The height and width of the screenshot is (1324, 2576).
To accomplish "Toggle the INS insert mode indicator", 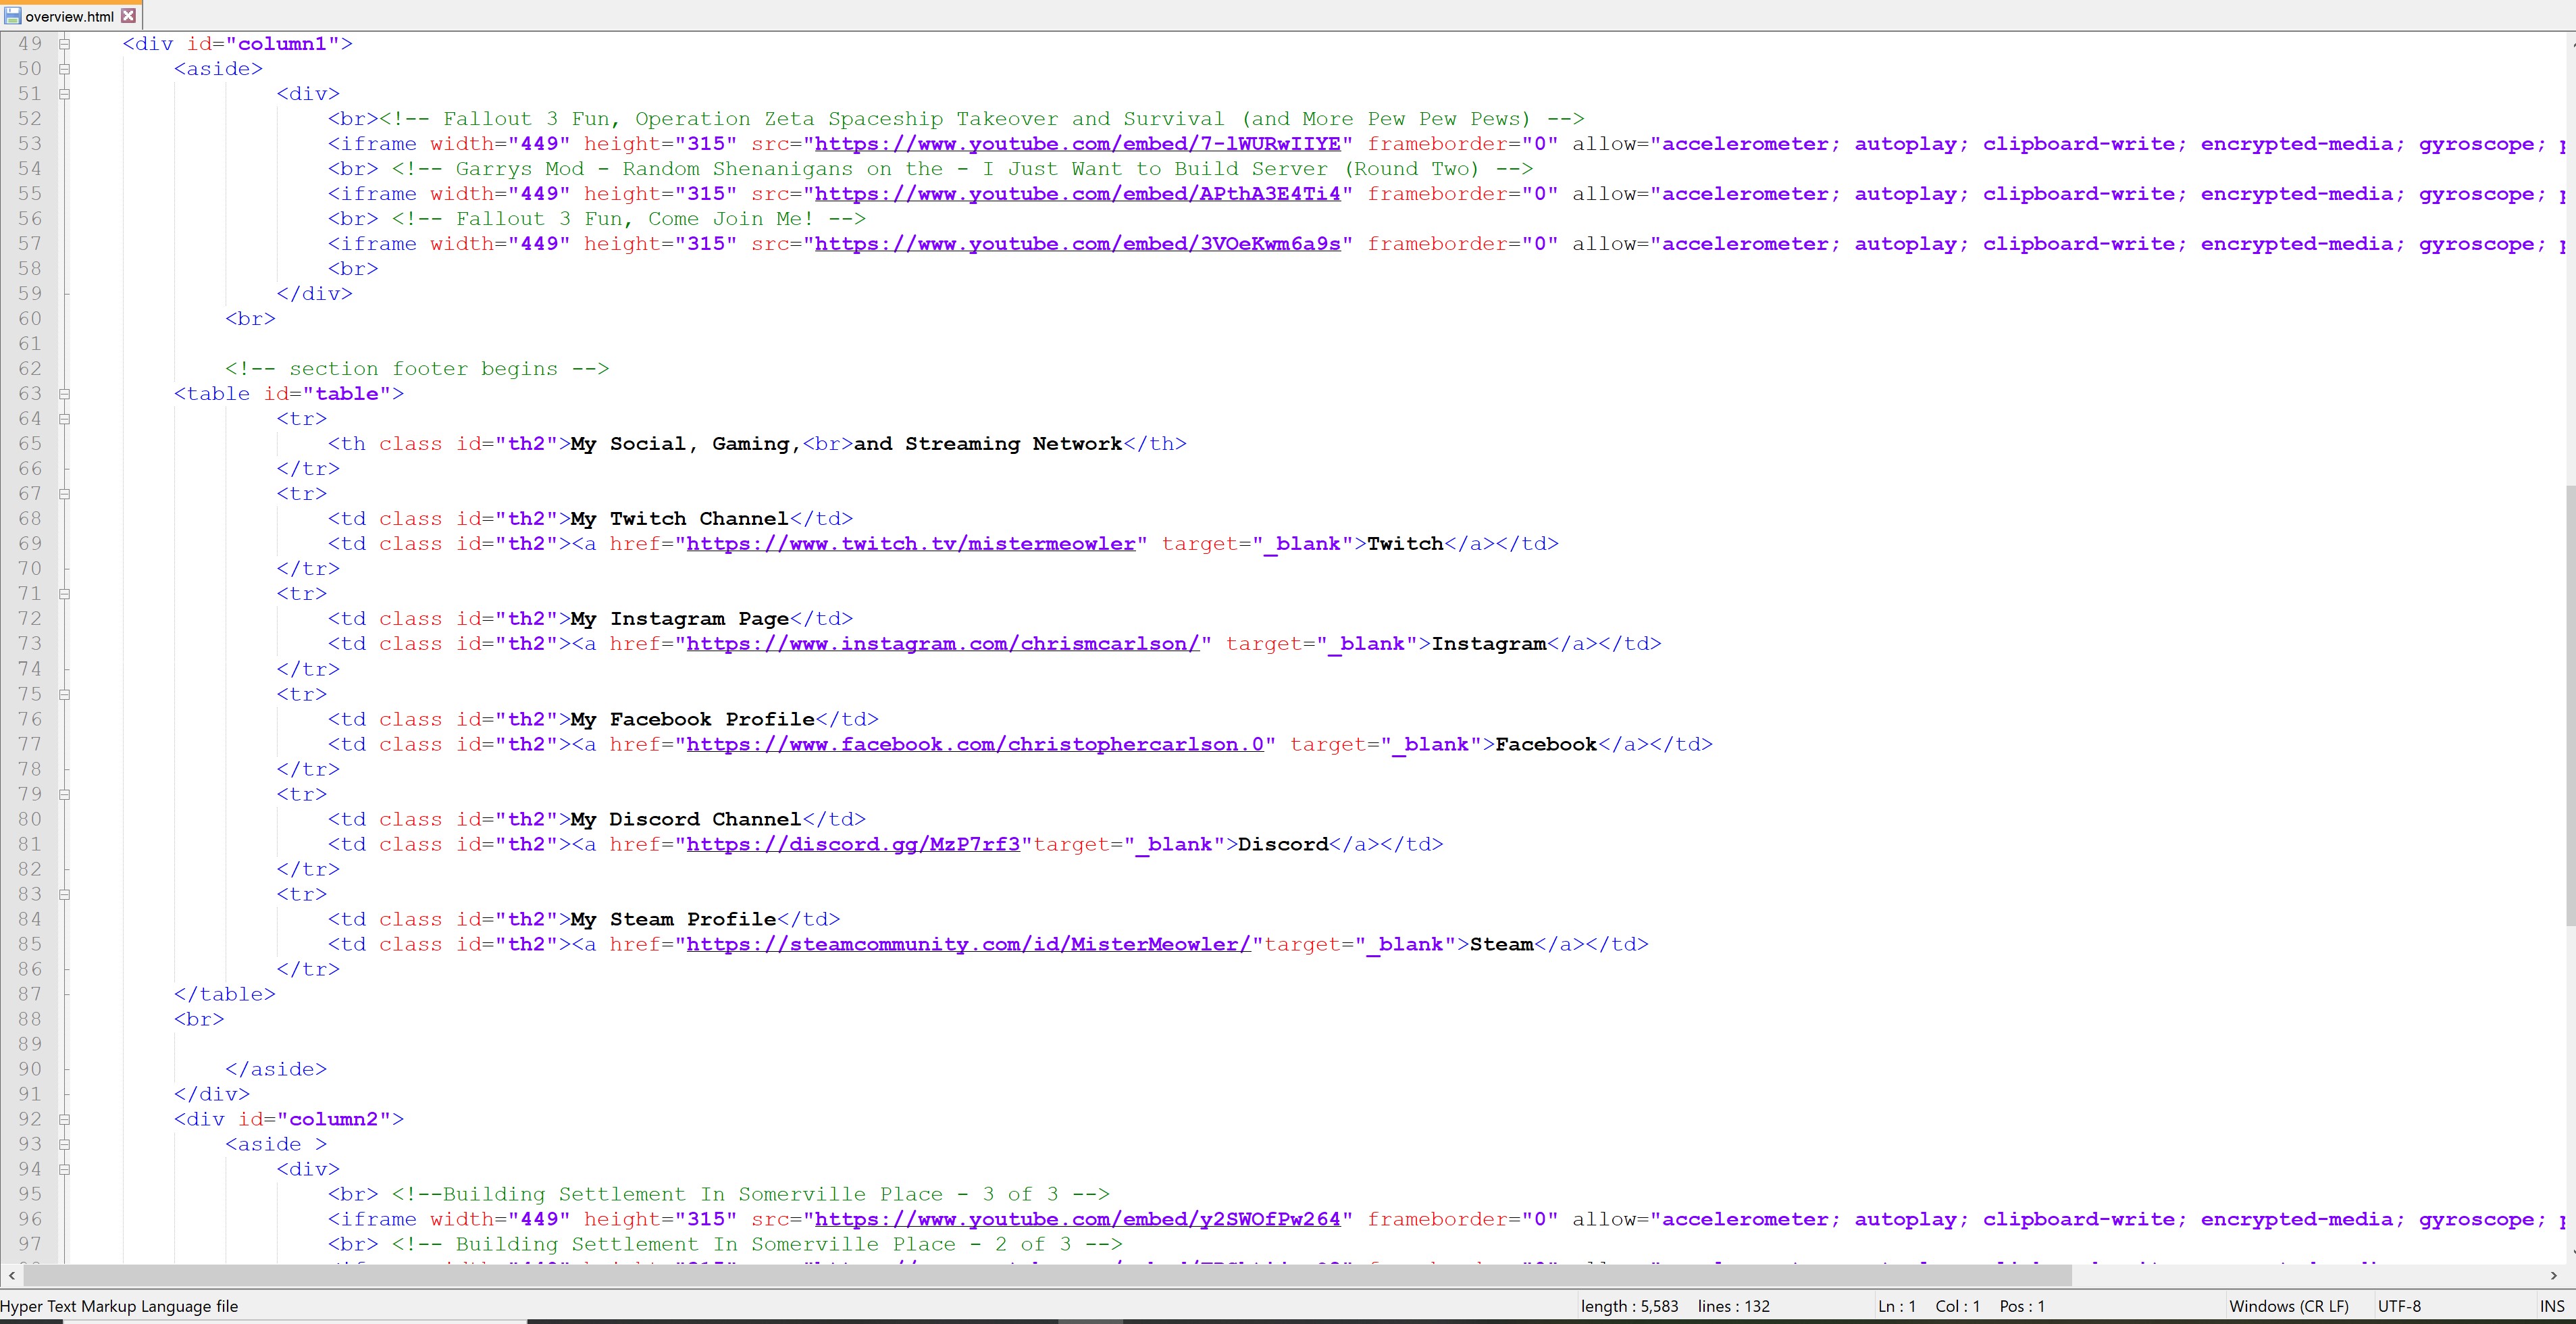I will (x=2552, y=1306).
